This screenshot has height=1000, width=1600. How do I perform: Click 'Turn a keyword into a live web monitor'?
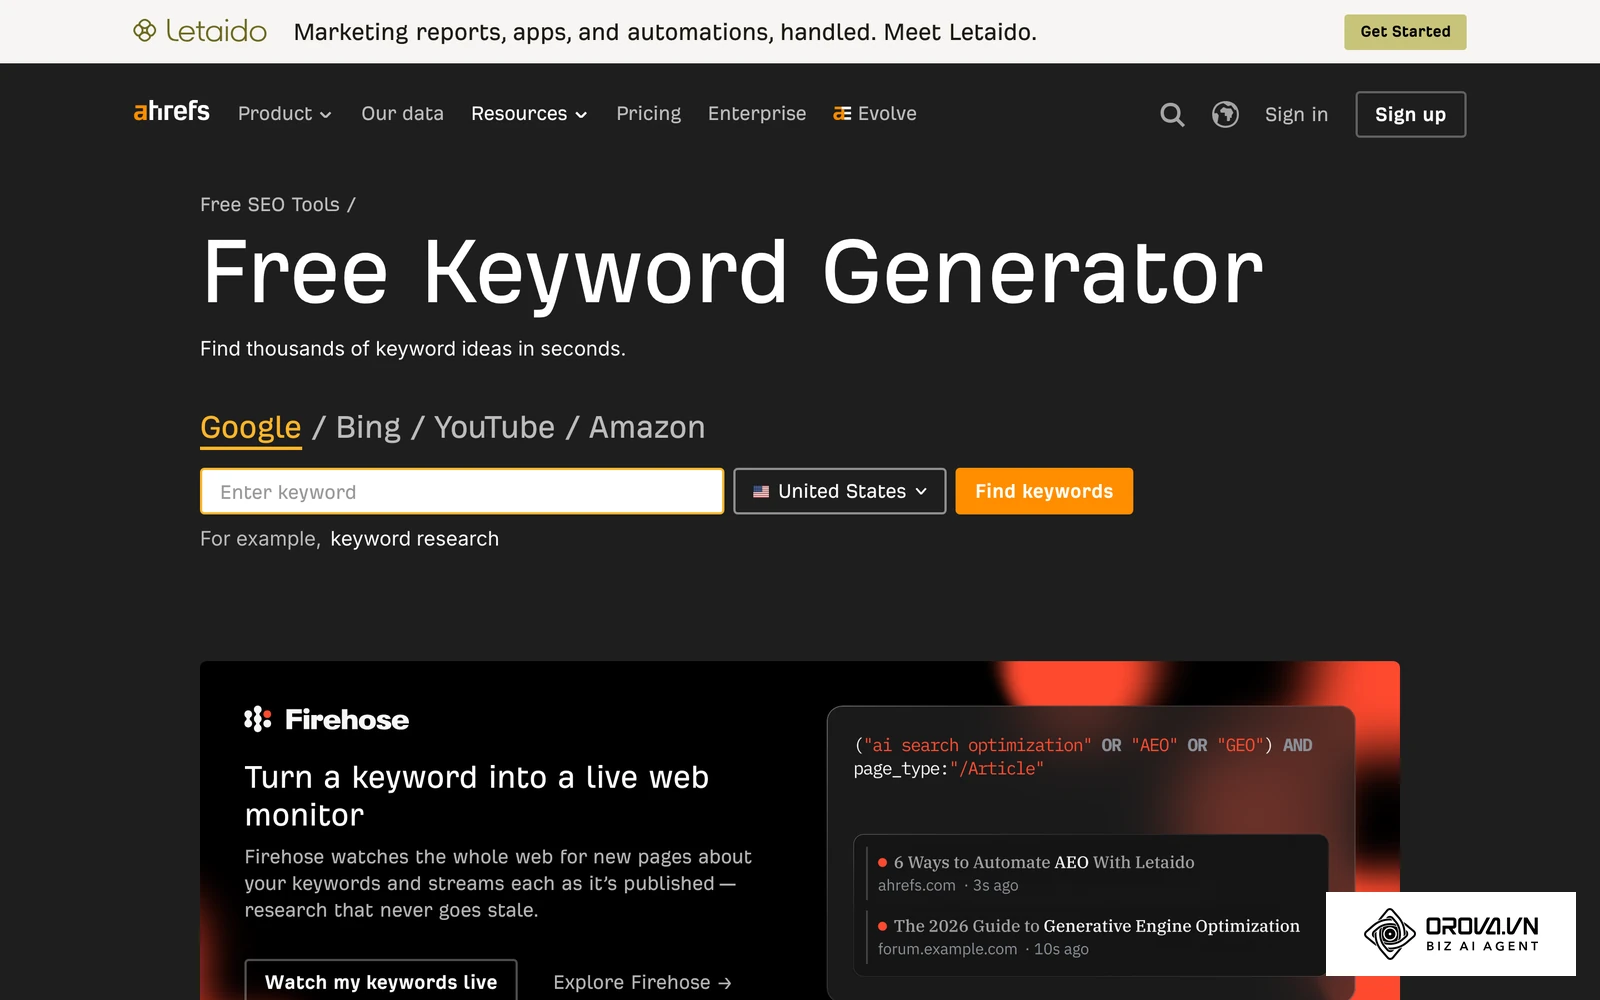click(x=477, y=796)
